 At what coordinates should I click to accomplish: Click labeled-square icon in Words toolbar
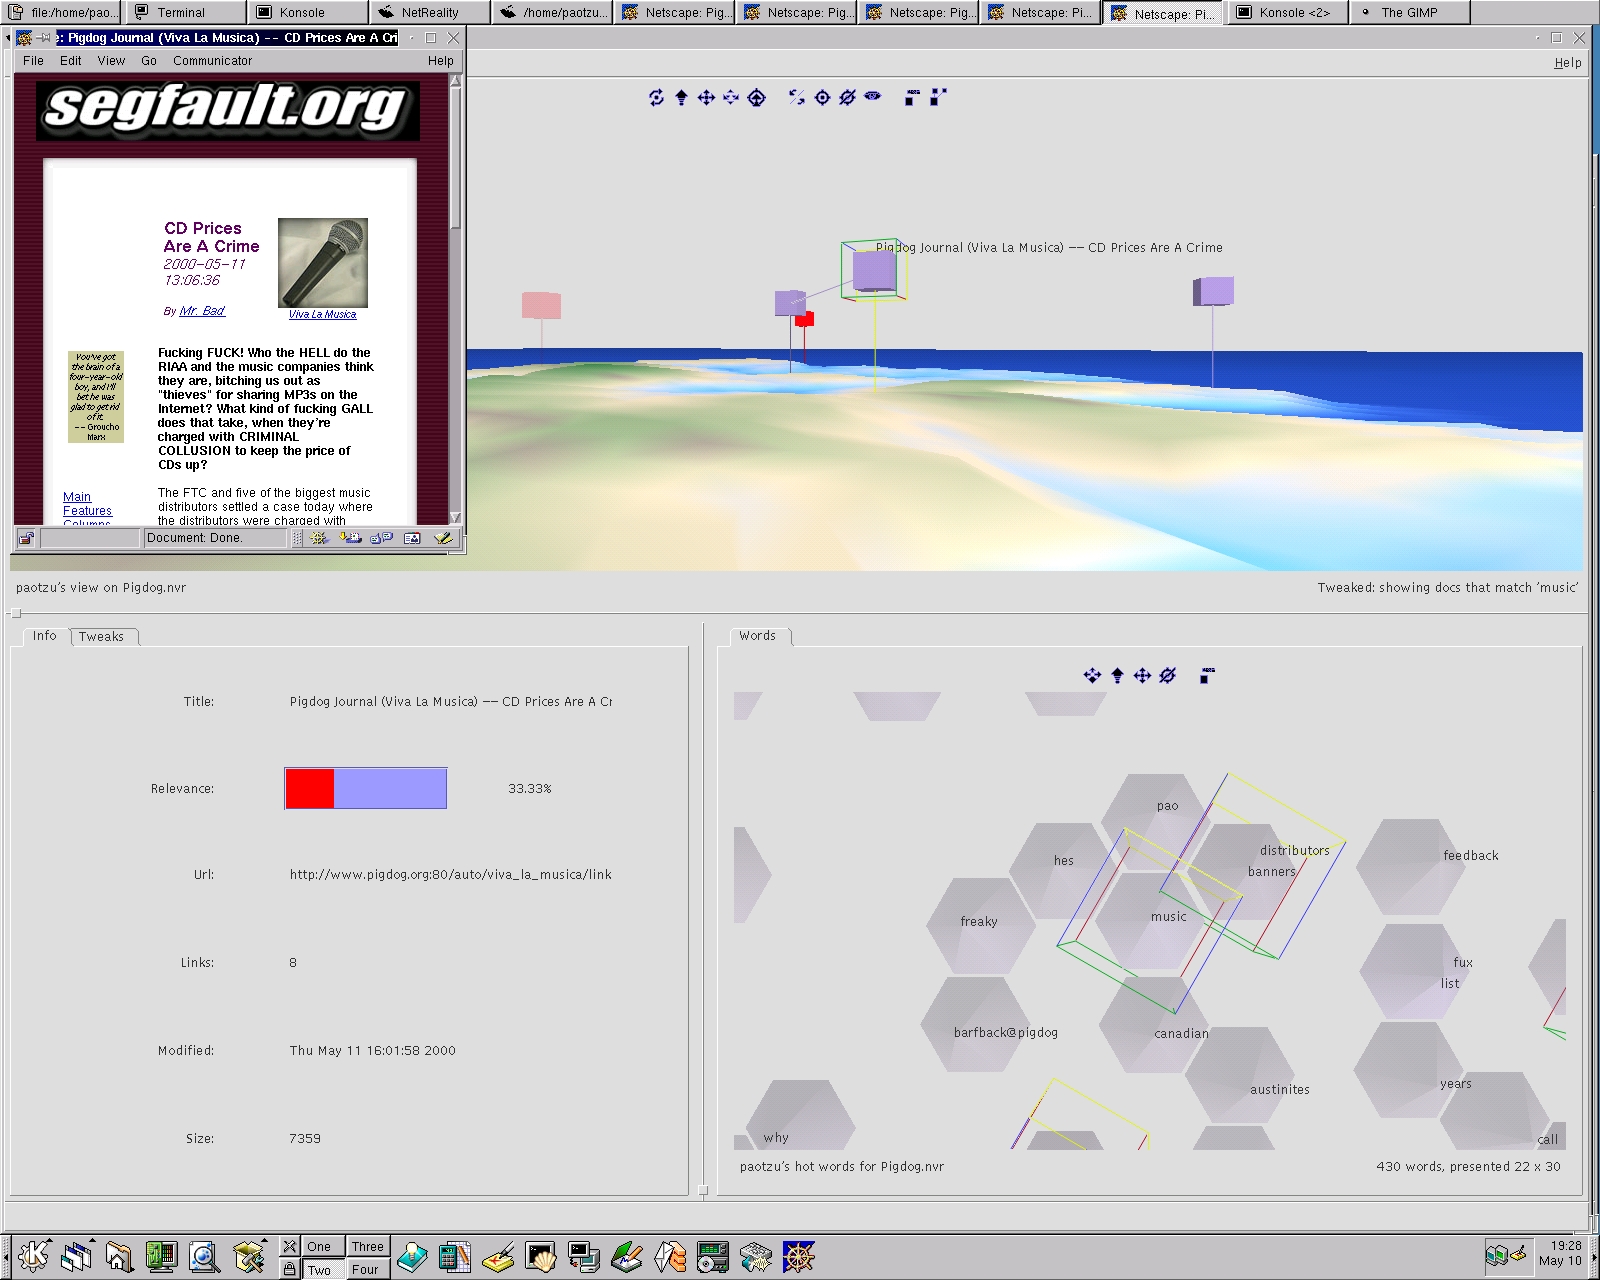coord(1206,676)
